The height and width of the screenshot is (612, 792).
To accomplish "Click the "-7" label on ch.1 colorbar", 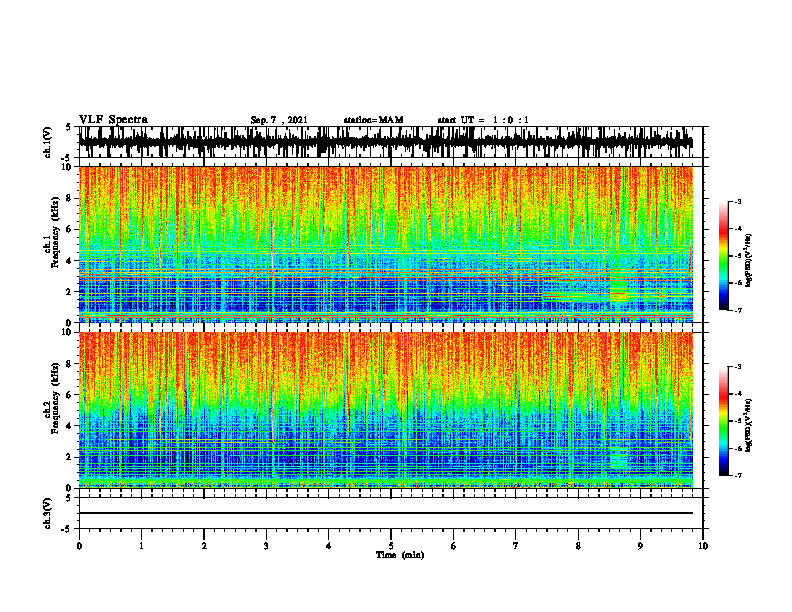I will click(x=738, y=311).
